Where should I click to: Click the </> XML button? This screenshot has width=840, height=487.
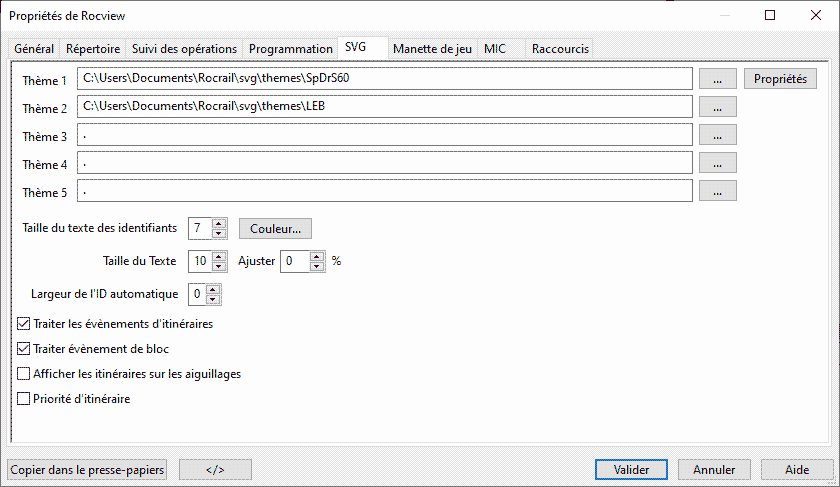(x=214, y=469)
